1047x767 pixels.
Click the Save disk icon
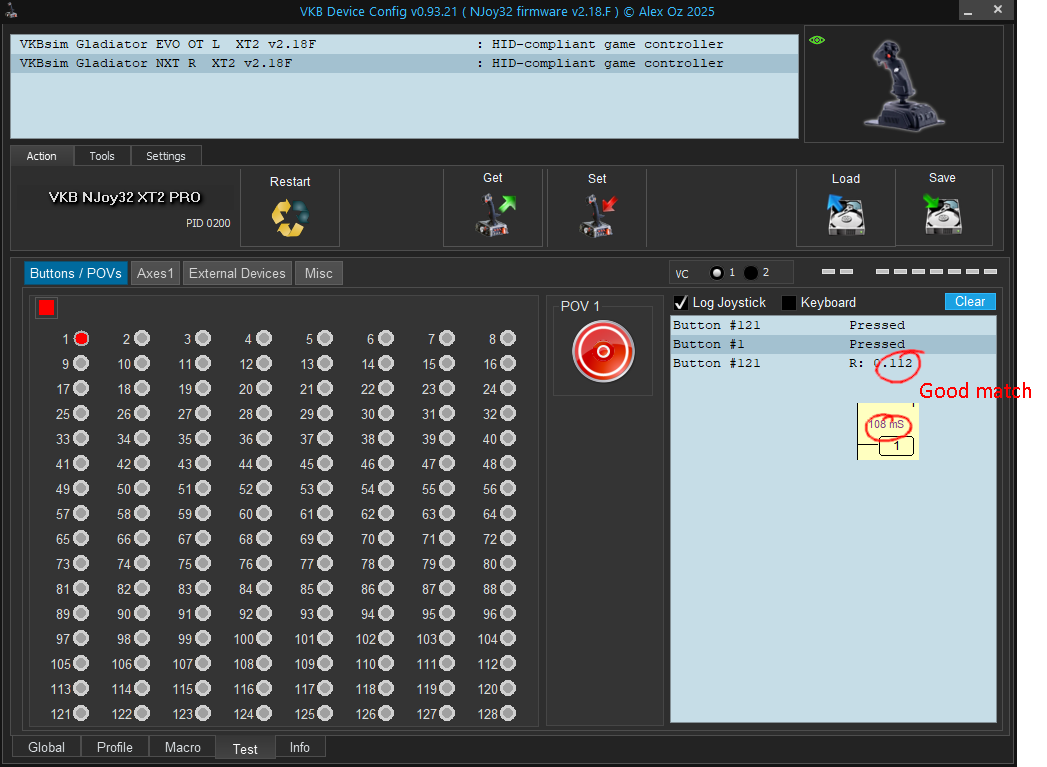coord(942,214)
